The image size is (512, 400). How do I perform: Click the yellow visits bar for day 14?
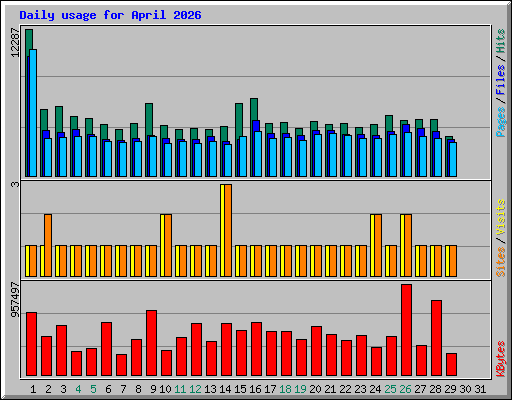[x=222, y=230]
